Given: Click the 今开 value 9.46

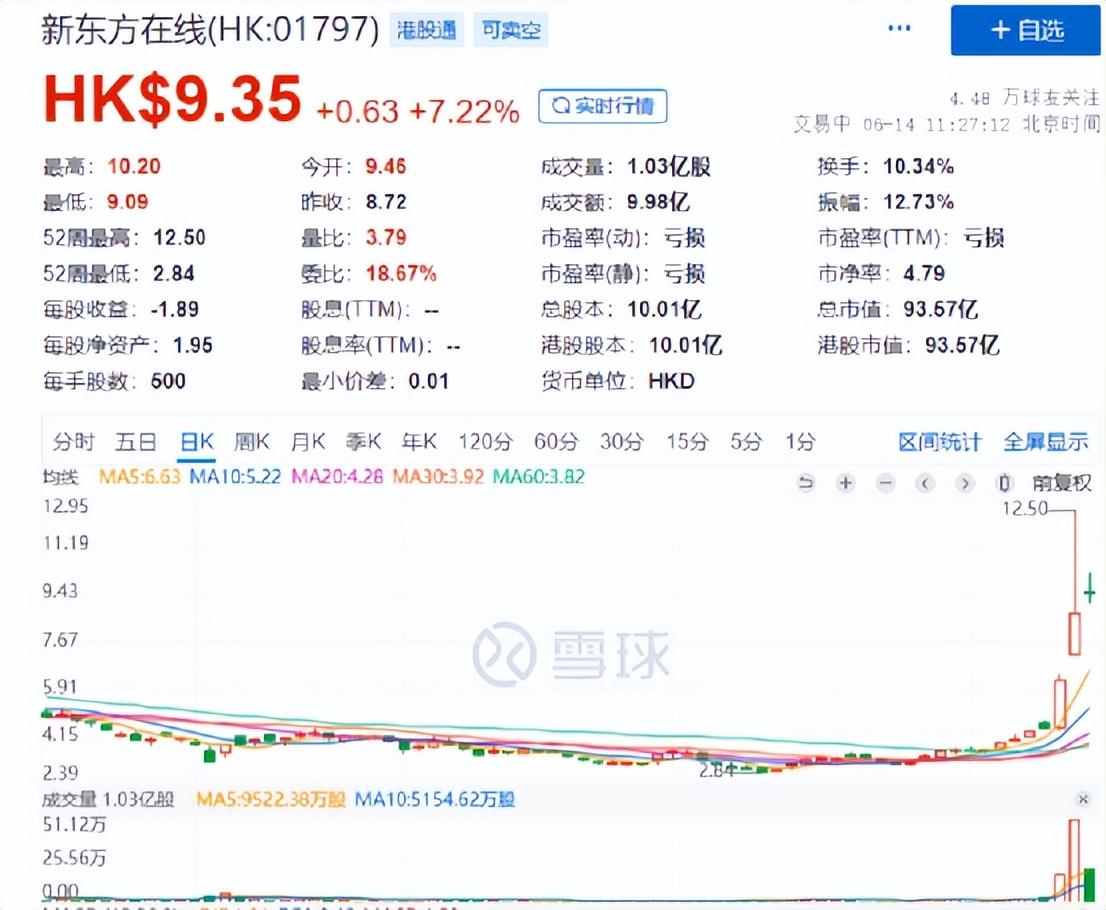Looking at the screenshot, I should 386,166.
